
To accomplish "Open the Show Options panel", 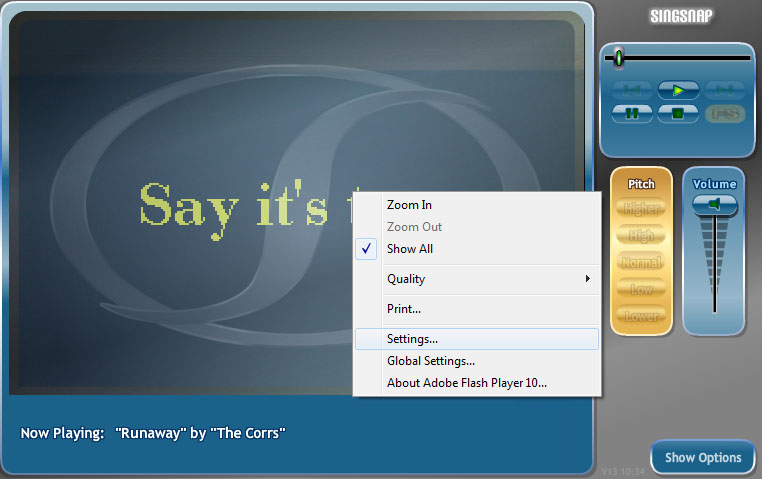I will (703, 457).
